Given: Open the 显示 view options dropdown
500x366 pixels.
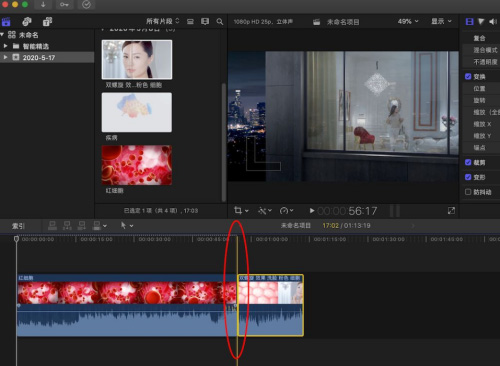Looking at the screenshot, I should pos(441,21).
